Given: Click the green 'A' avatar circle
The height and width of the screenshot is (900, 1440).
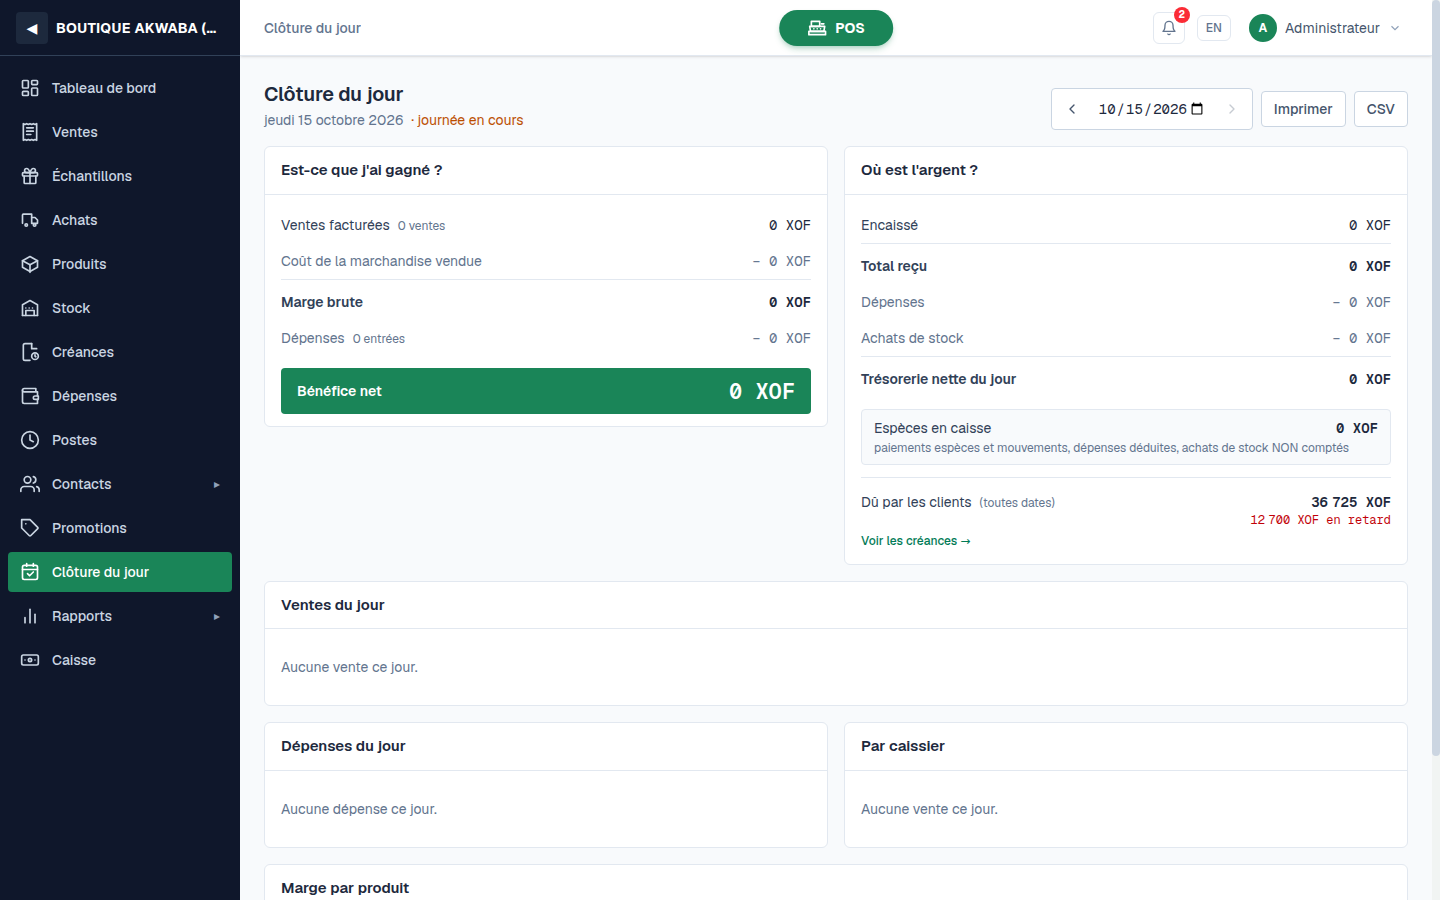Looking at the screenshot, I should [x=1263, y=28].
